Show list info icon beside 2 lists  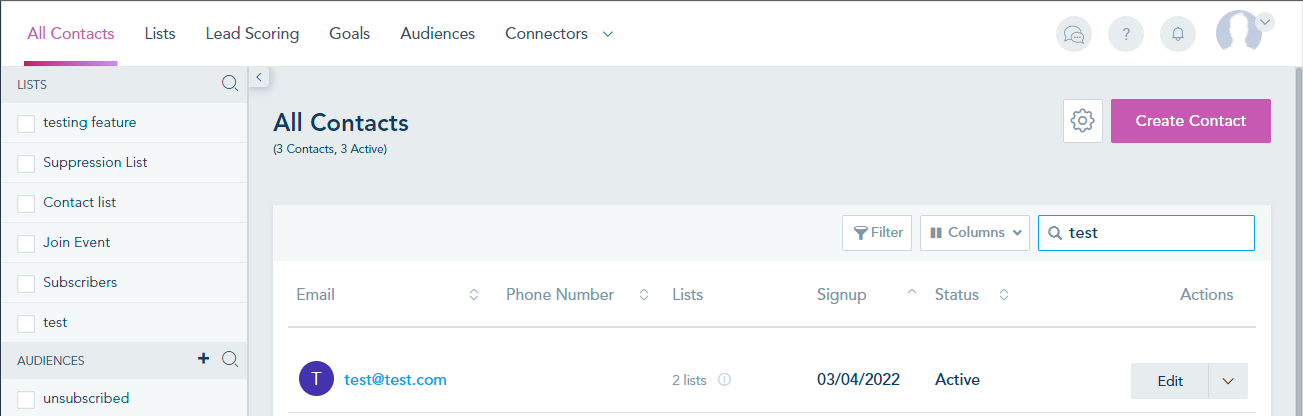(725, 380)
